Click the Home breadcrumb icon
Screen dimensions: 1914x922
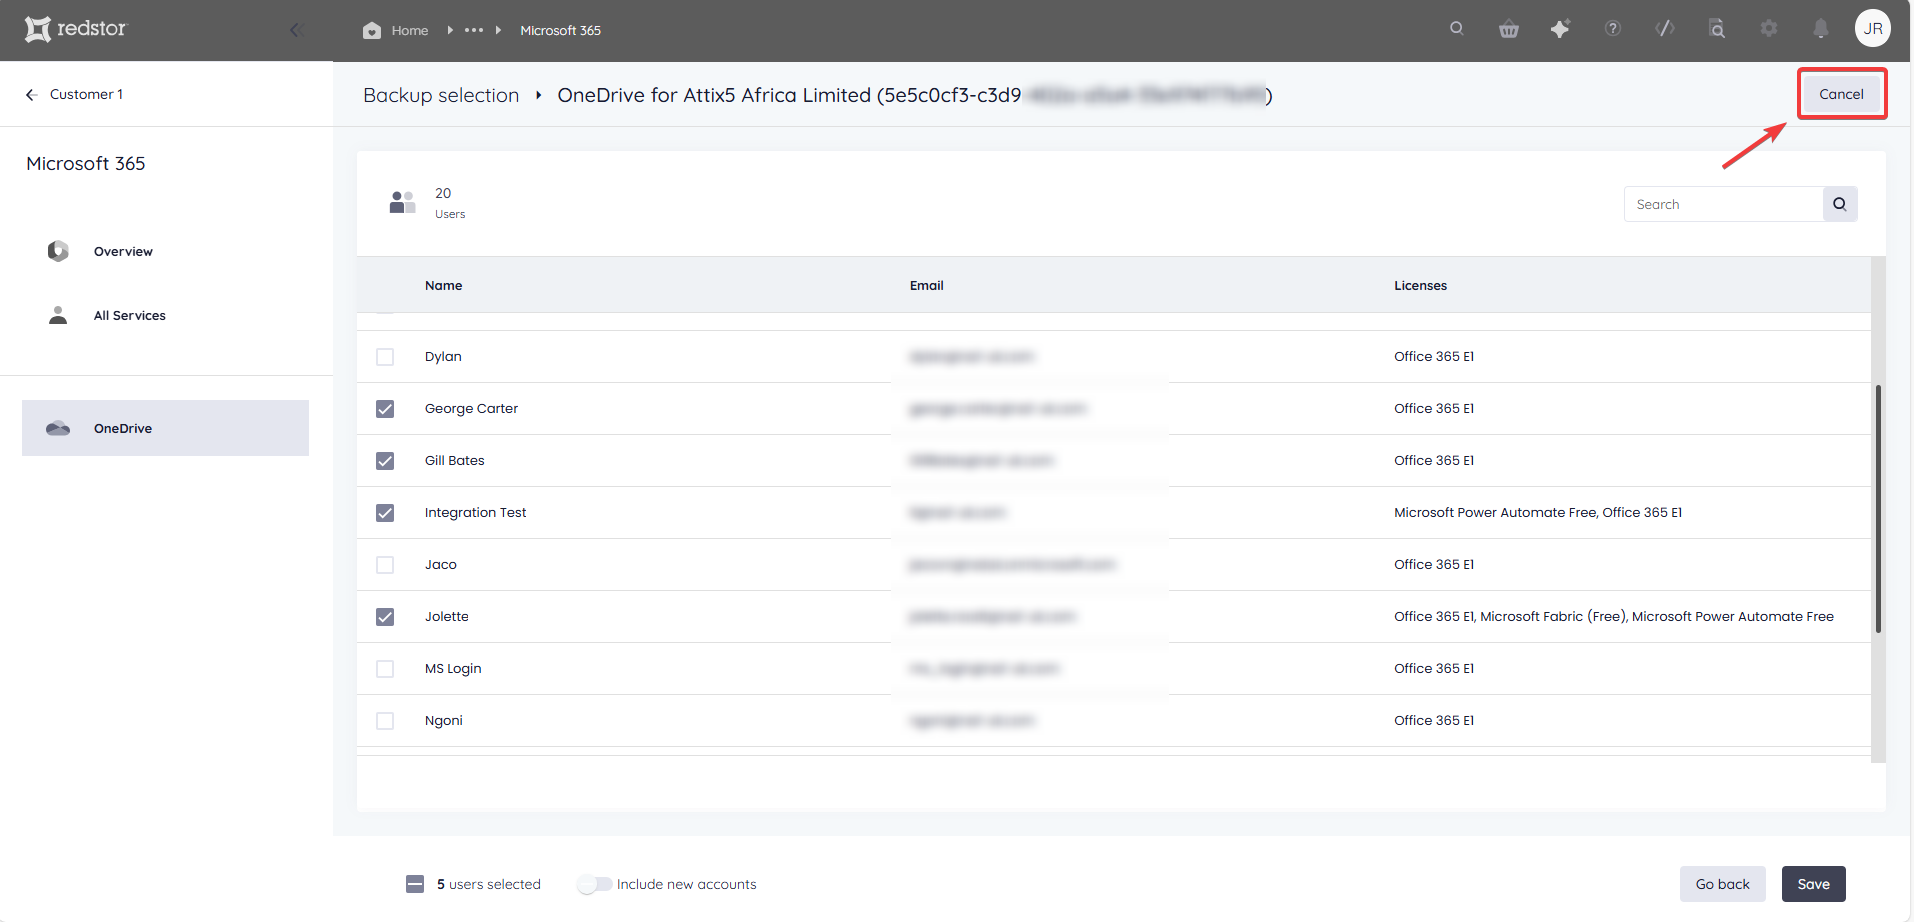(372, 30)
